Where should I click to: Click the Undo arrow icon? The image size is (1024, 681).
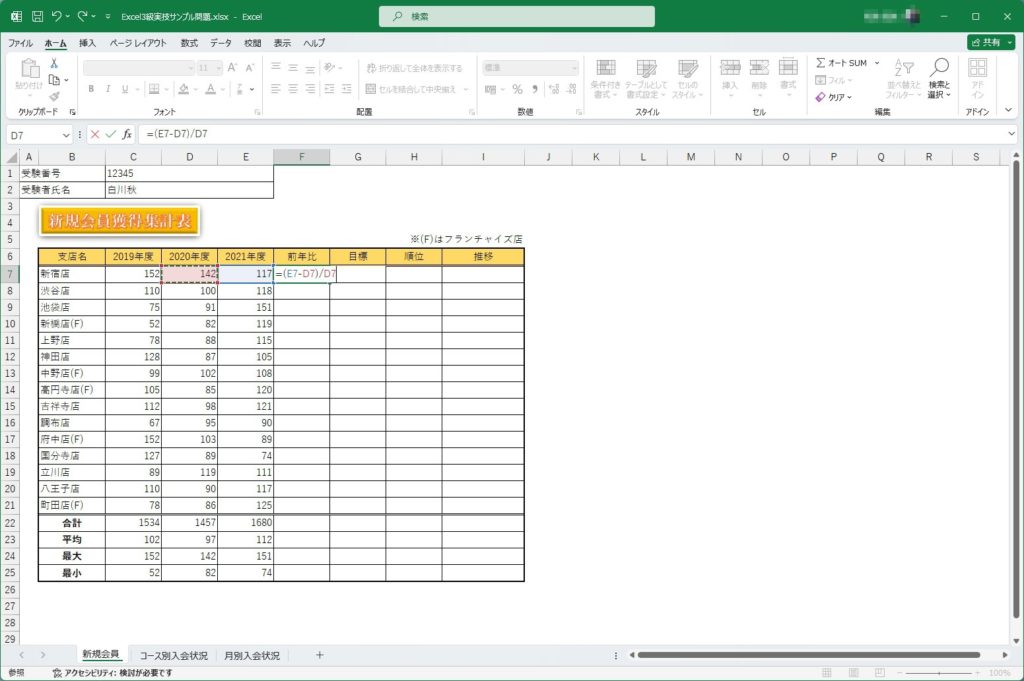click(56, 17)
